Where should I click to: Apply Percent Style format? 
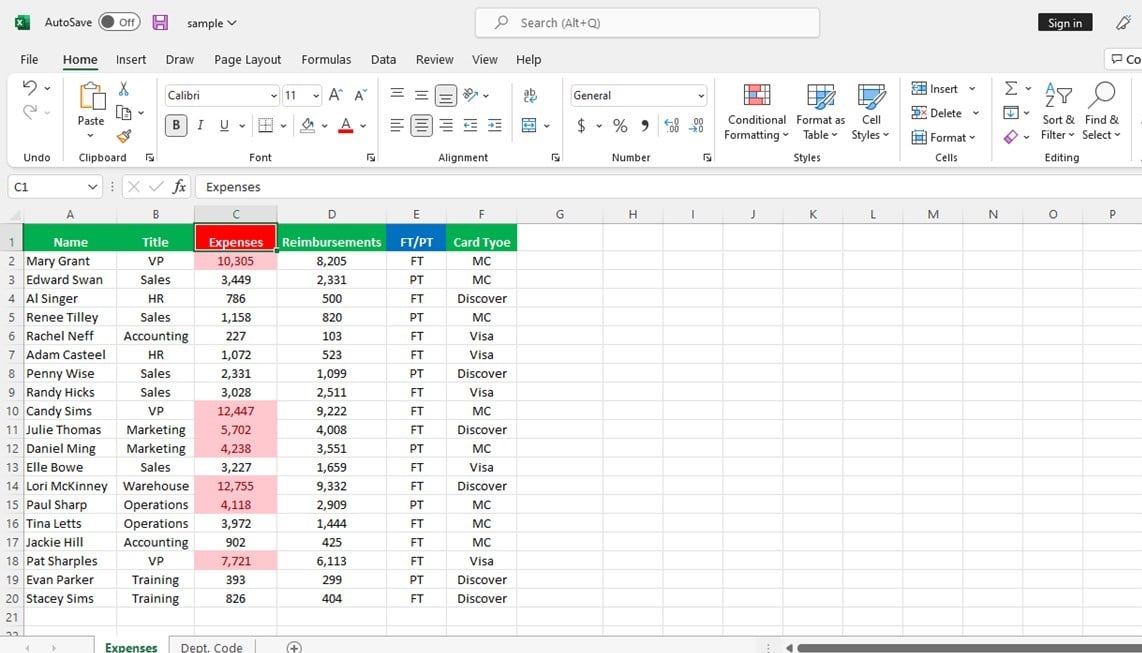pyautogui.click(x=620, y=125)
